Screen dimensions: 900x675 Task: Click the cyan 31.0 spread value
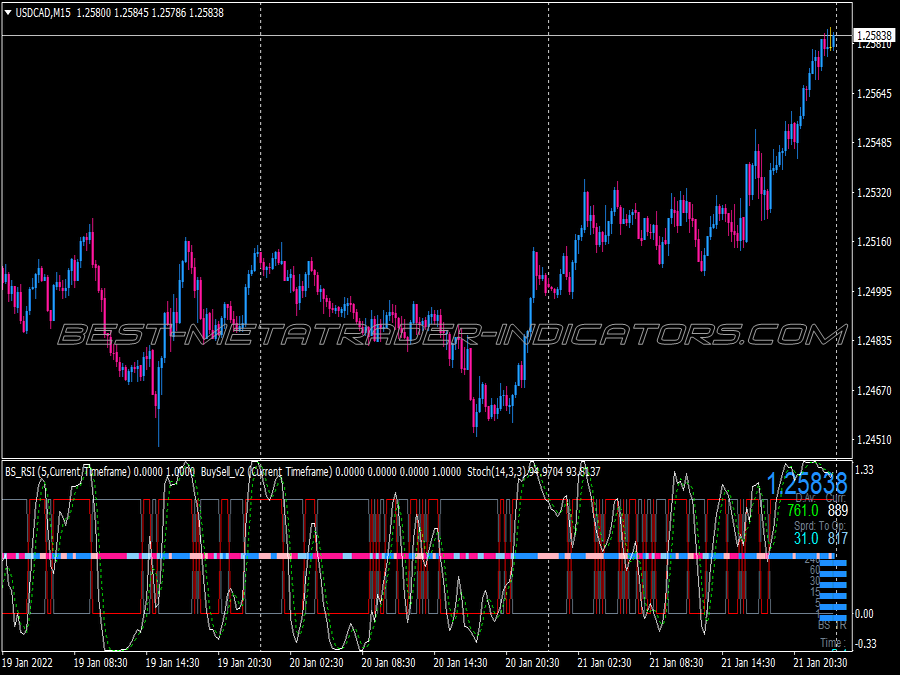pos(806,538)
